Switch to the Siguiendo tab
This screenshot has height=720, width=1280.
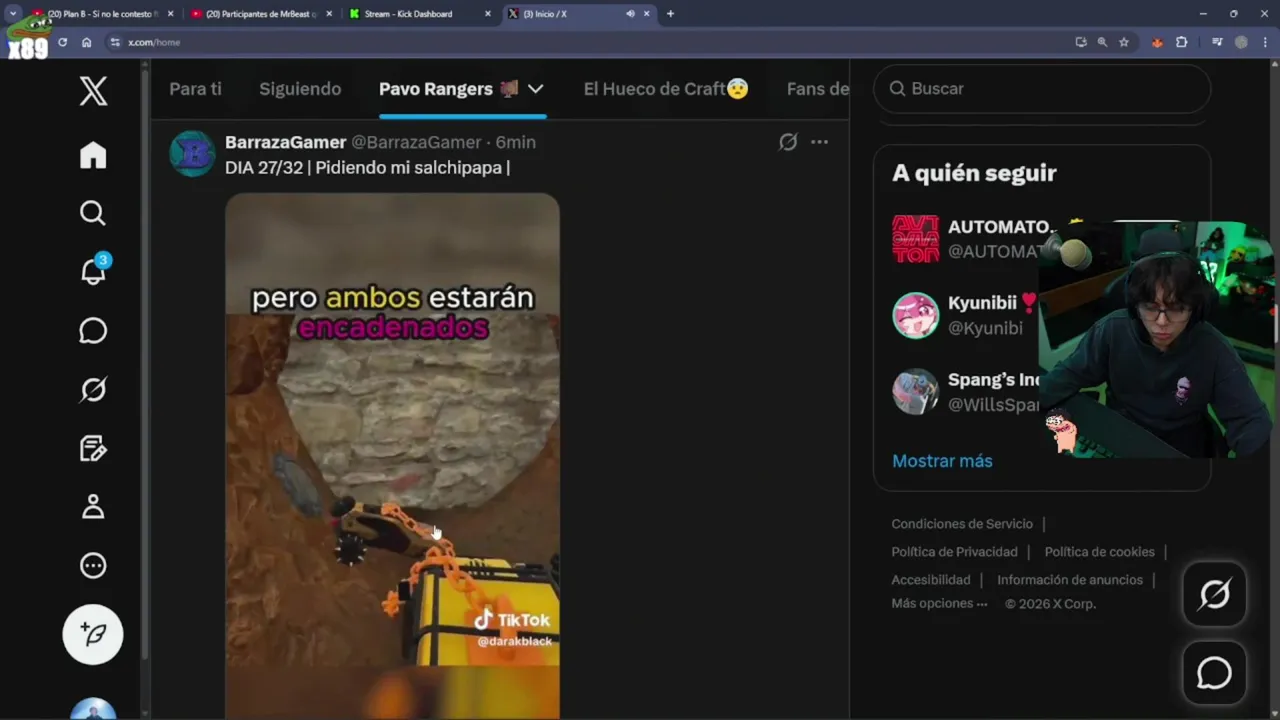300,89
